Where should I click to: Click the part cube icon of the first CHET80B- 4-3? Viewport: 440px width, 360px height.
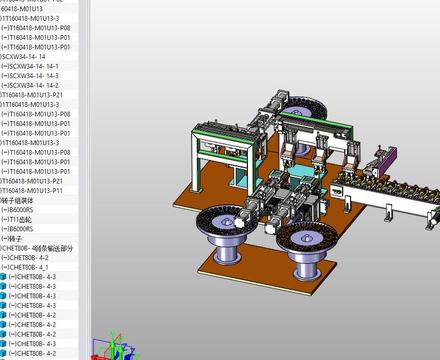point(3,277)
